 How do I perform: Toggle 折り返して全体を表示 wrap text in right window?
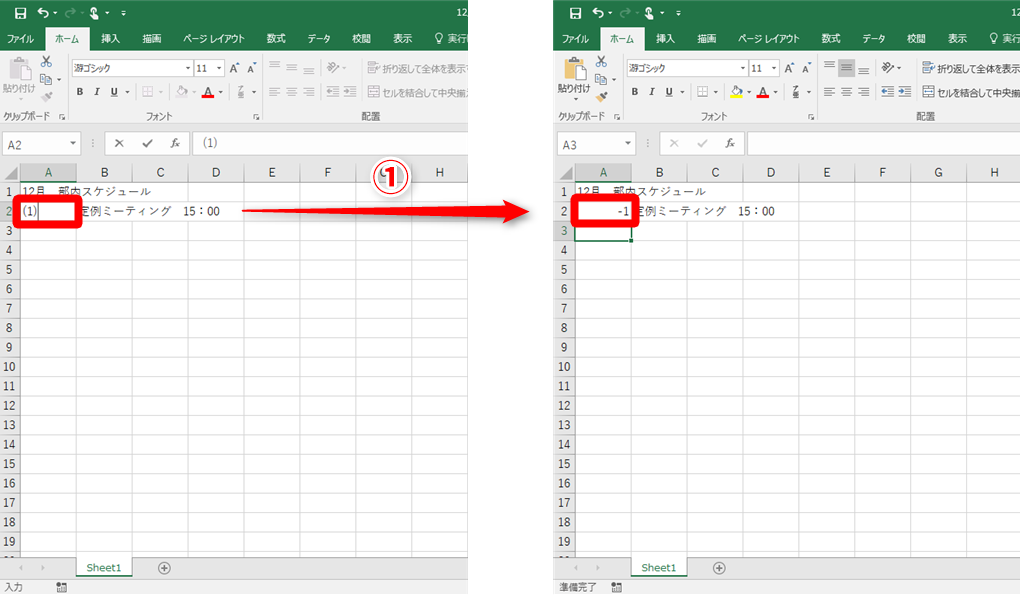click(971, 68)
